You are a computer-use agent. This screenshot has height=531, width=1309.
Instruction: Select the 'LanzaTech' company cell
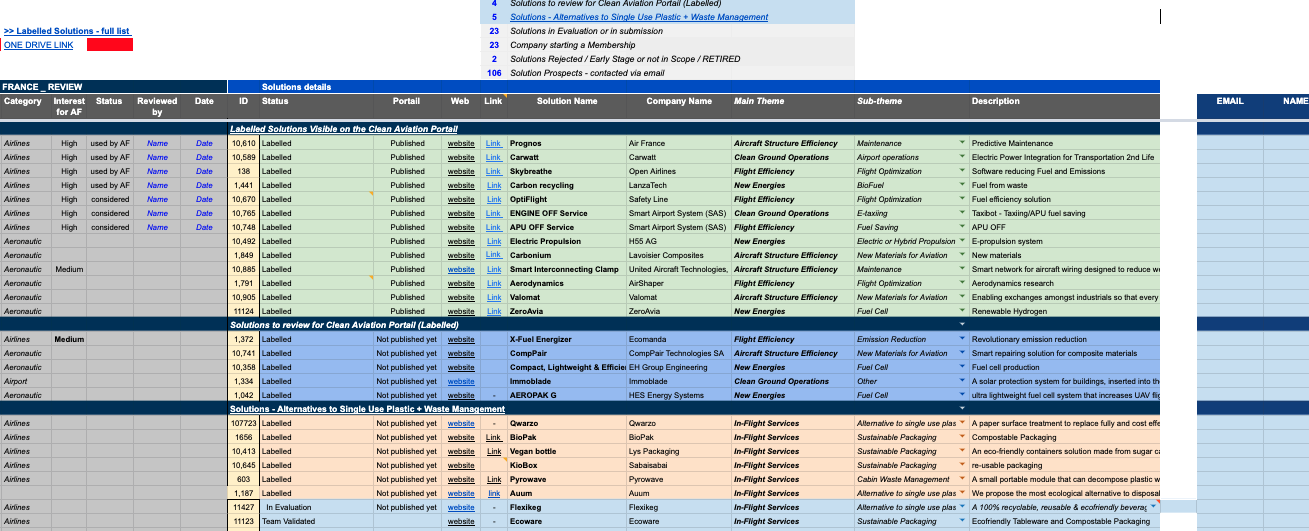click(679, 185)
